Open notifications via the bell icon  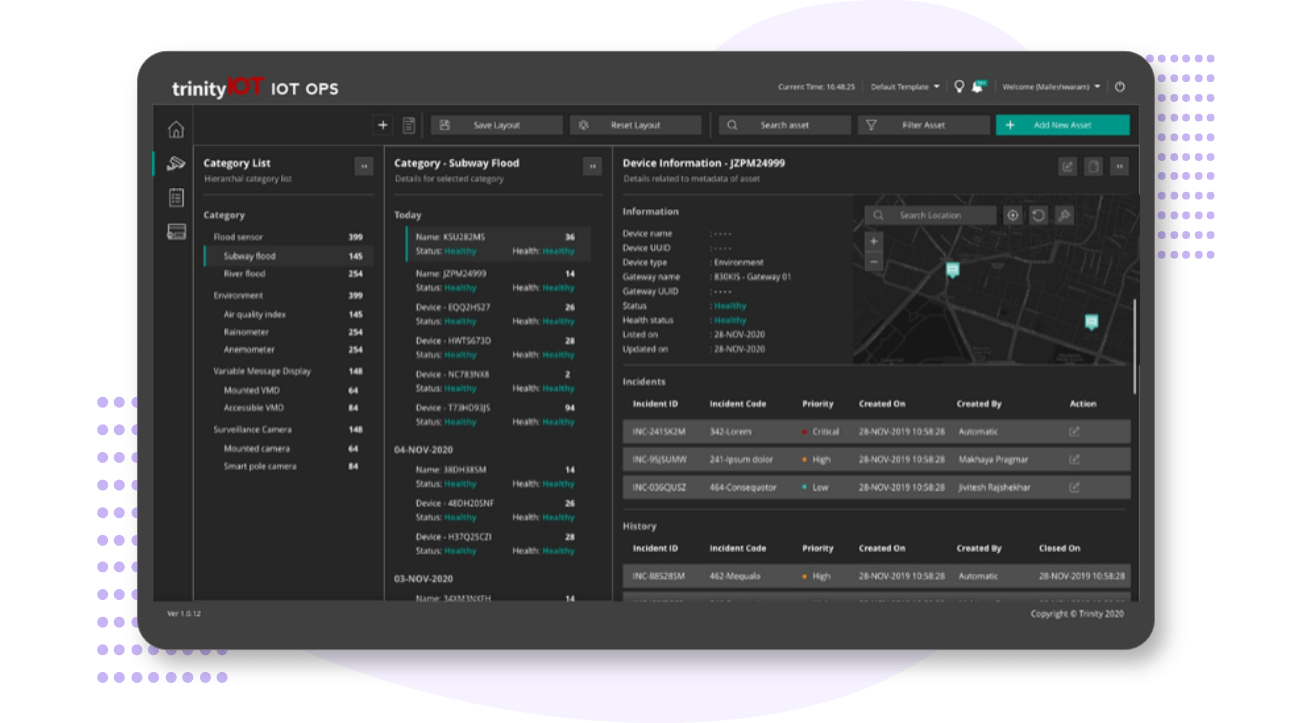[x=978, y=86]
